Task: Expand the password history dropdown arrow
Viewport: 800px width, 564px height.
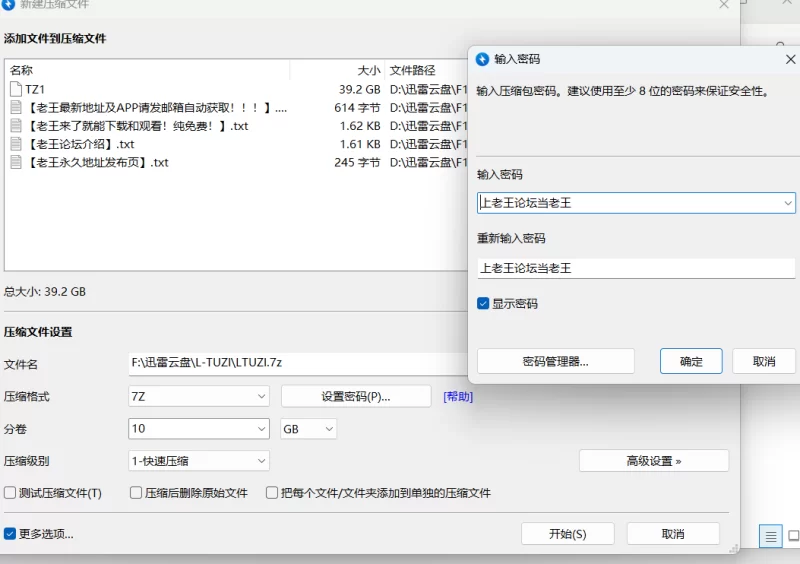Action: point(788,203)
